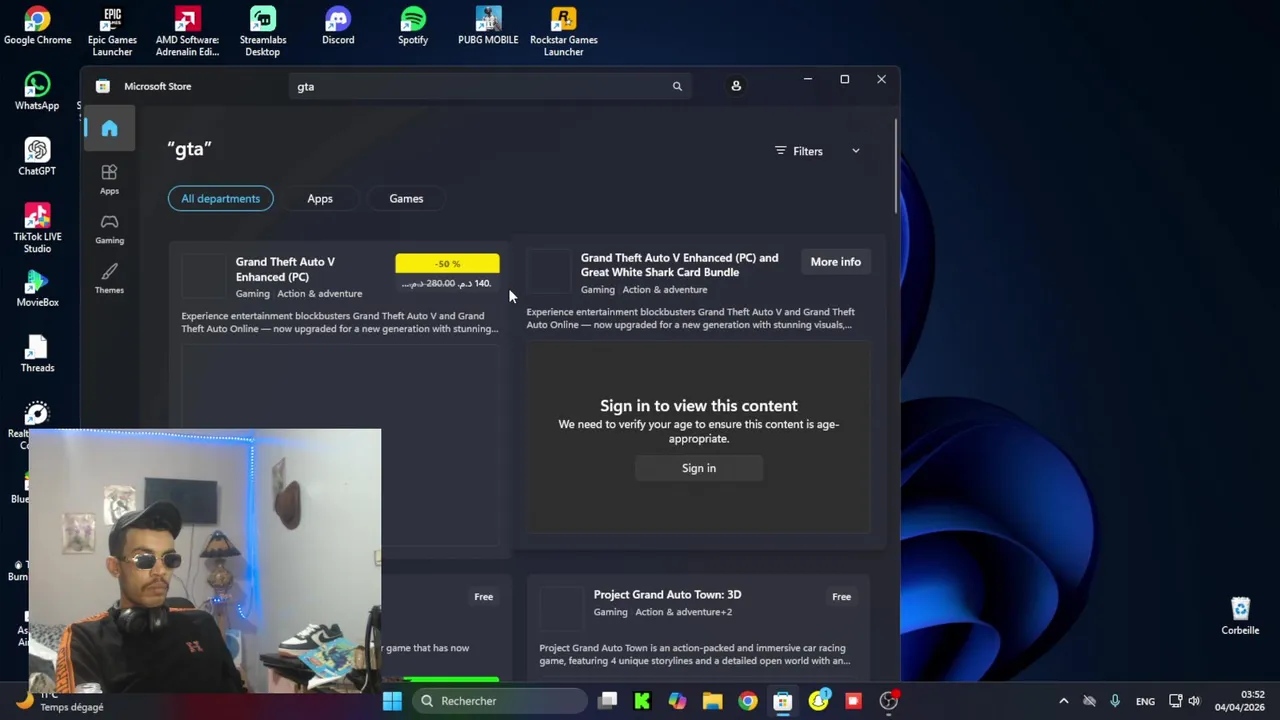The image size is (1280, 720).
Task: Open OBS Studio icon on taskbar
Action: [888, 701]
